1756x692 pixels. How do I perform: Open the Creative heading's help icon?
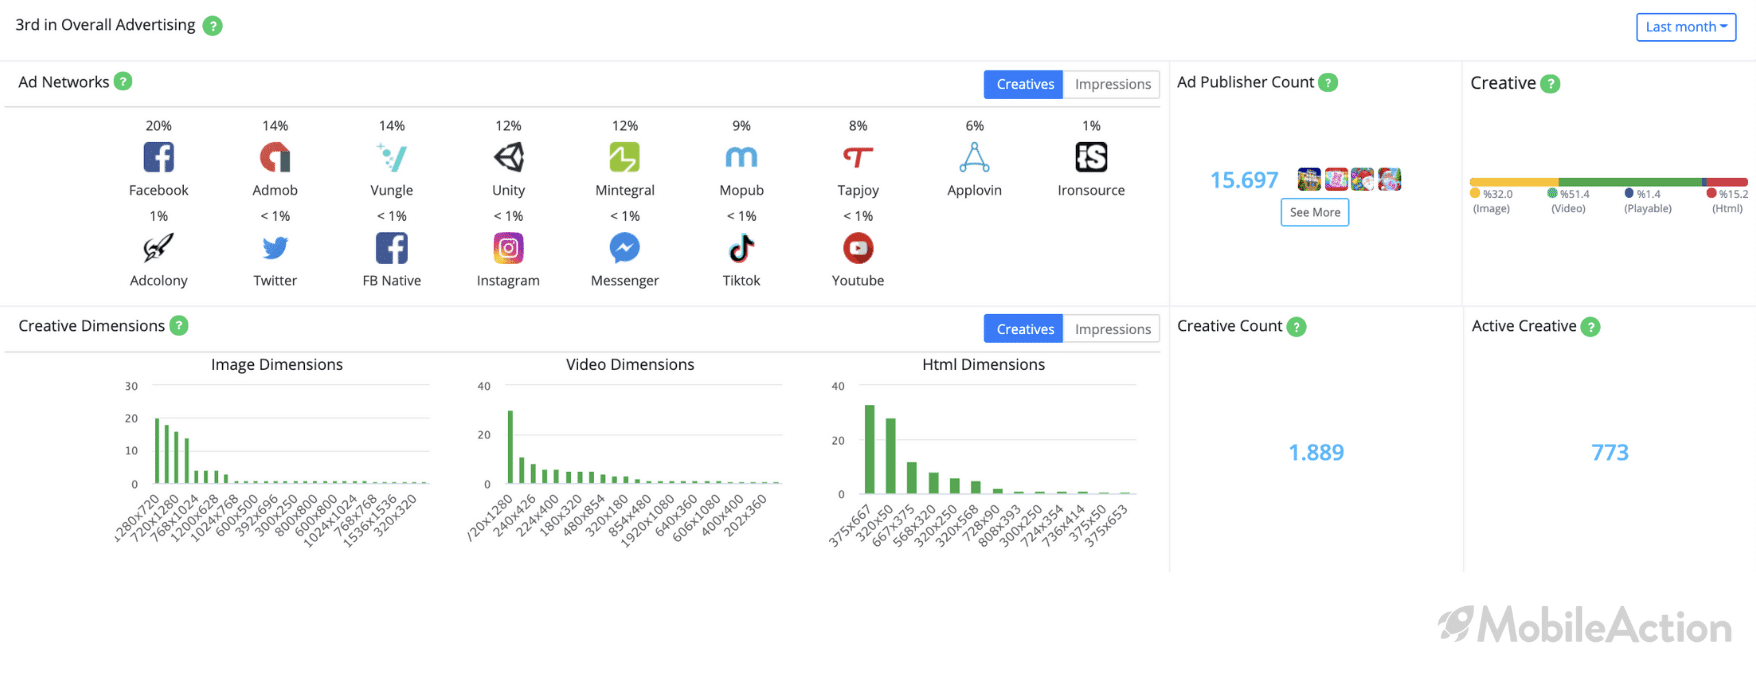(x=1550, y=84)
